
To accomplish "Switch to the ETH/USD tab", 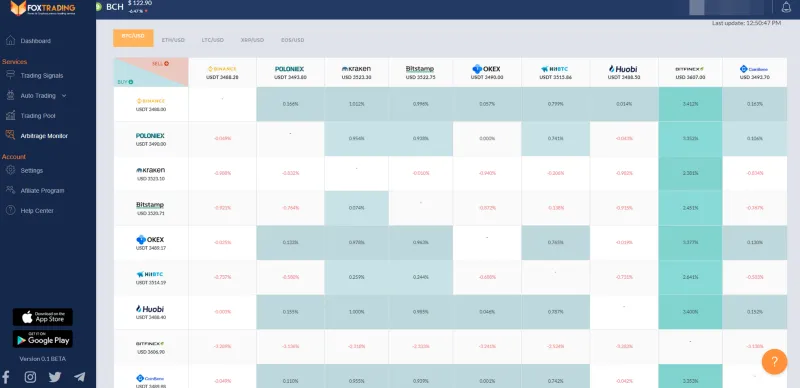I will coord(173,40).
